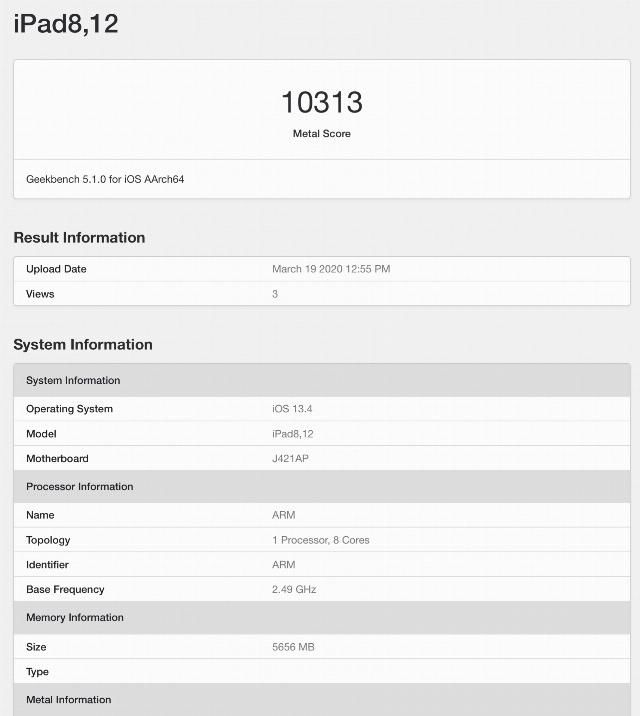Click the System Information table header row
The image size is (640, 716).
click(322, 380)
